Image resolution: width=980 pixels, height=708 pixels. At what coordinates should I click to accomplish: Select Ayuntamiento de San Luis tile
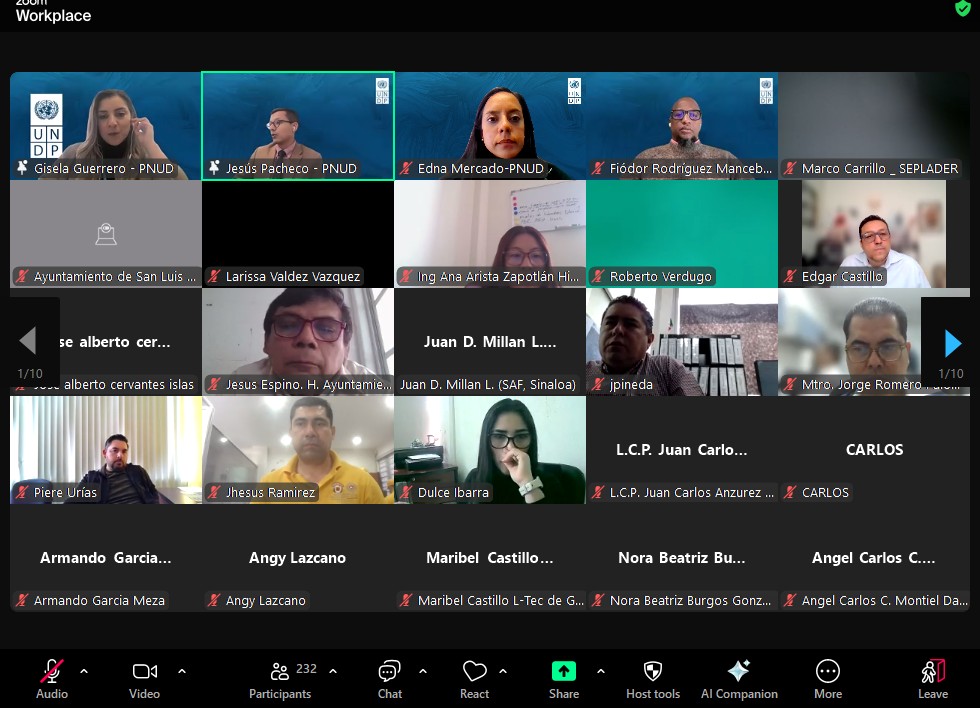[x=106, y=234]
